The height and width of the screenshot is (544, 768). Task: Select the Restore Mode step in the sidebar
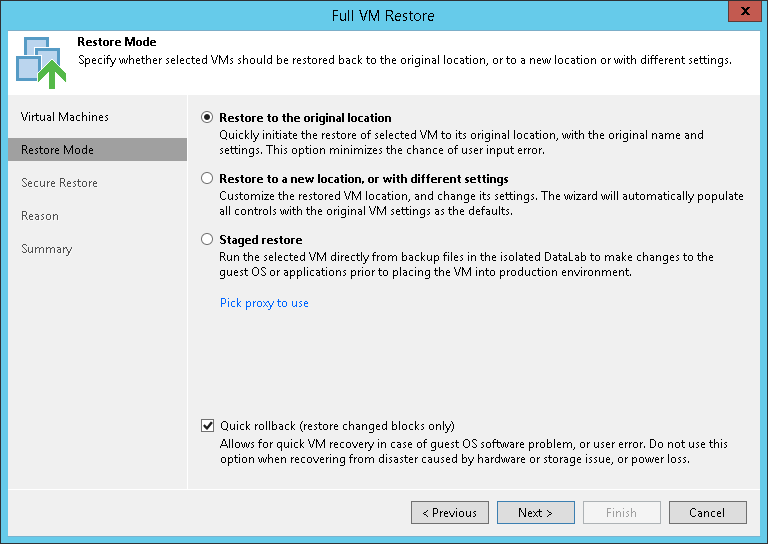[58, 150]
